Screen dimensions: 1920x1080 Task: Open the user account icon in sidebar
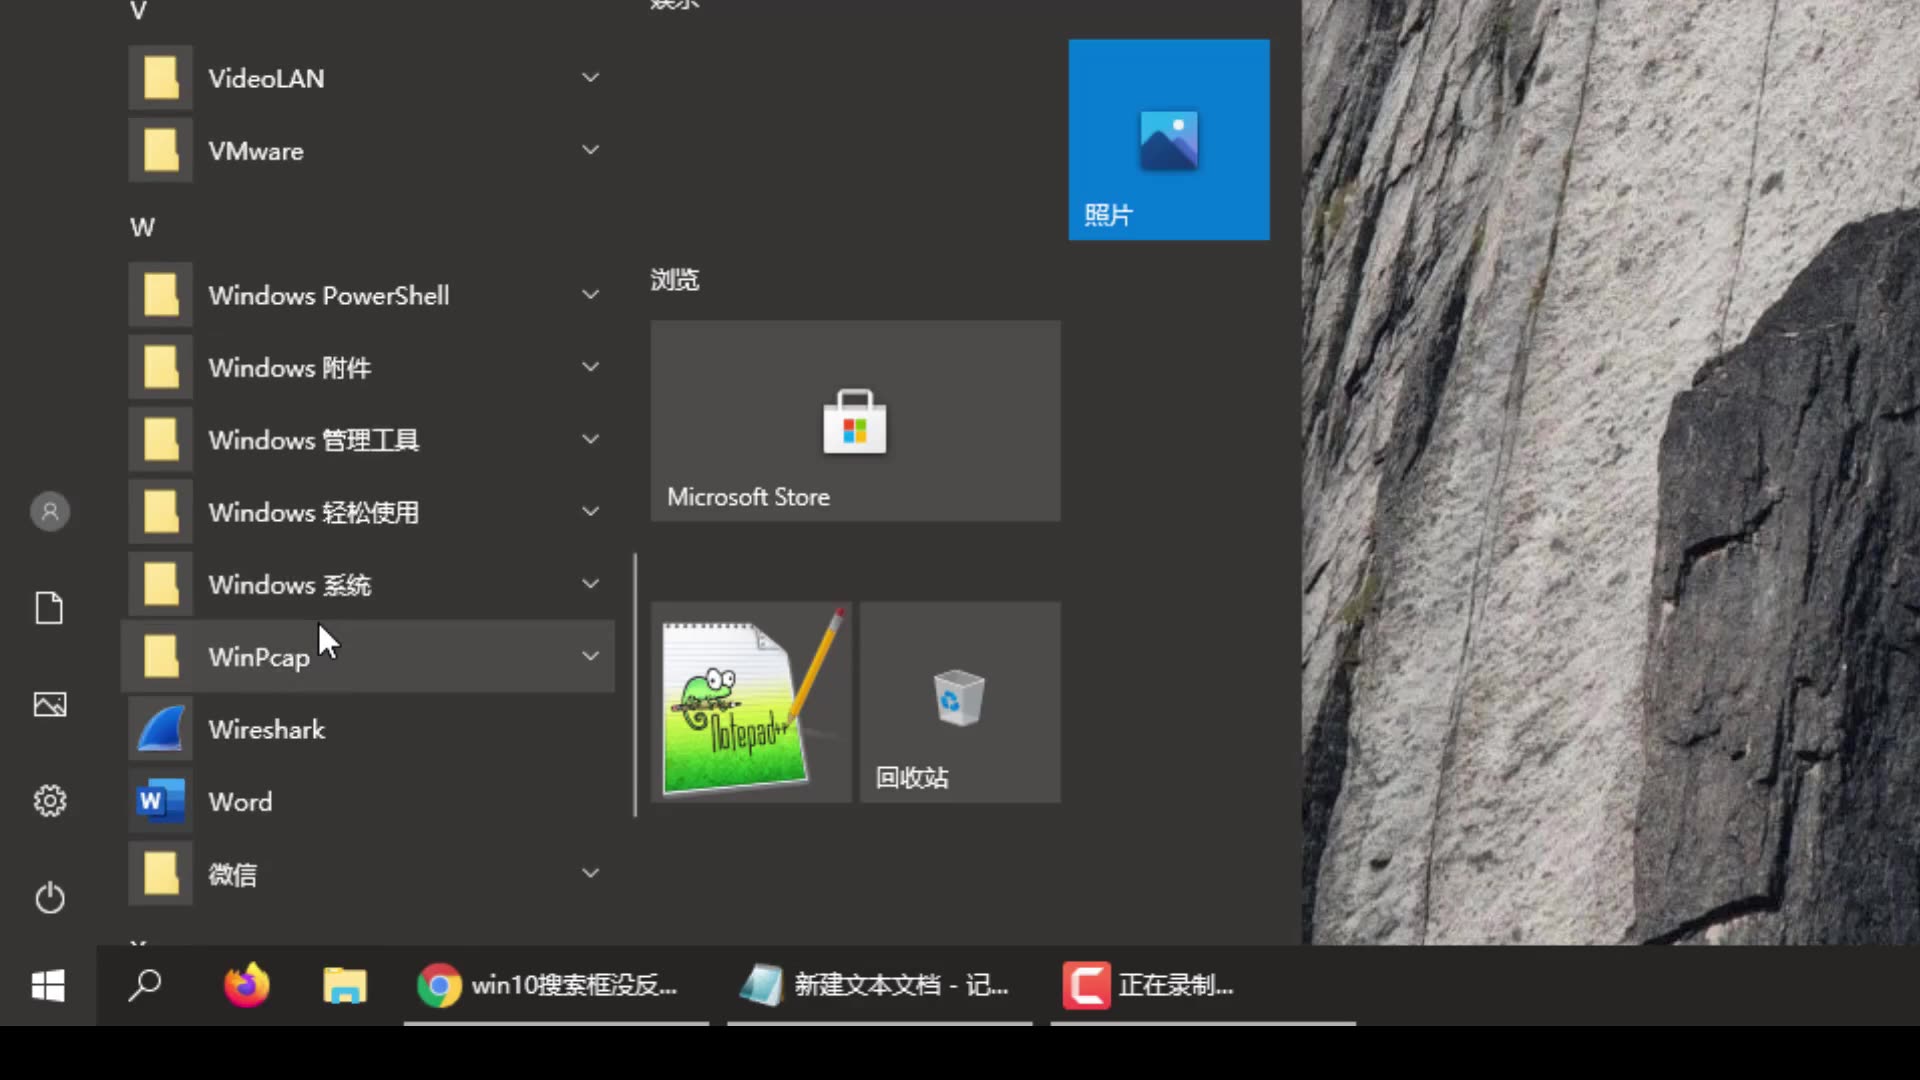[x=50, y=511]
